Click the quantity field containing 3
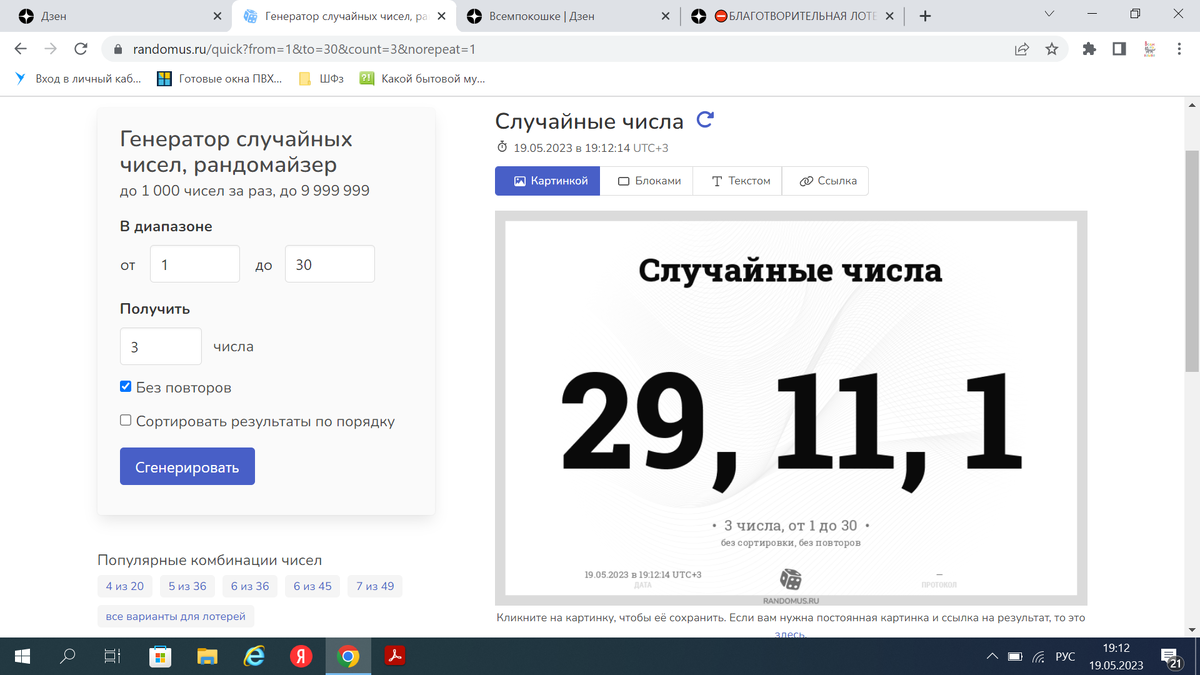The width and height of the screenshot is (1200, 675). (x=161, y=347)
